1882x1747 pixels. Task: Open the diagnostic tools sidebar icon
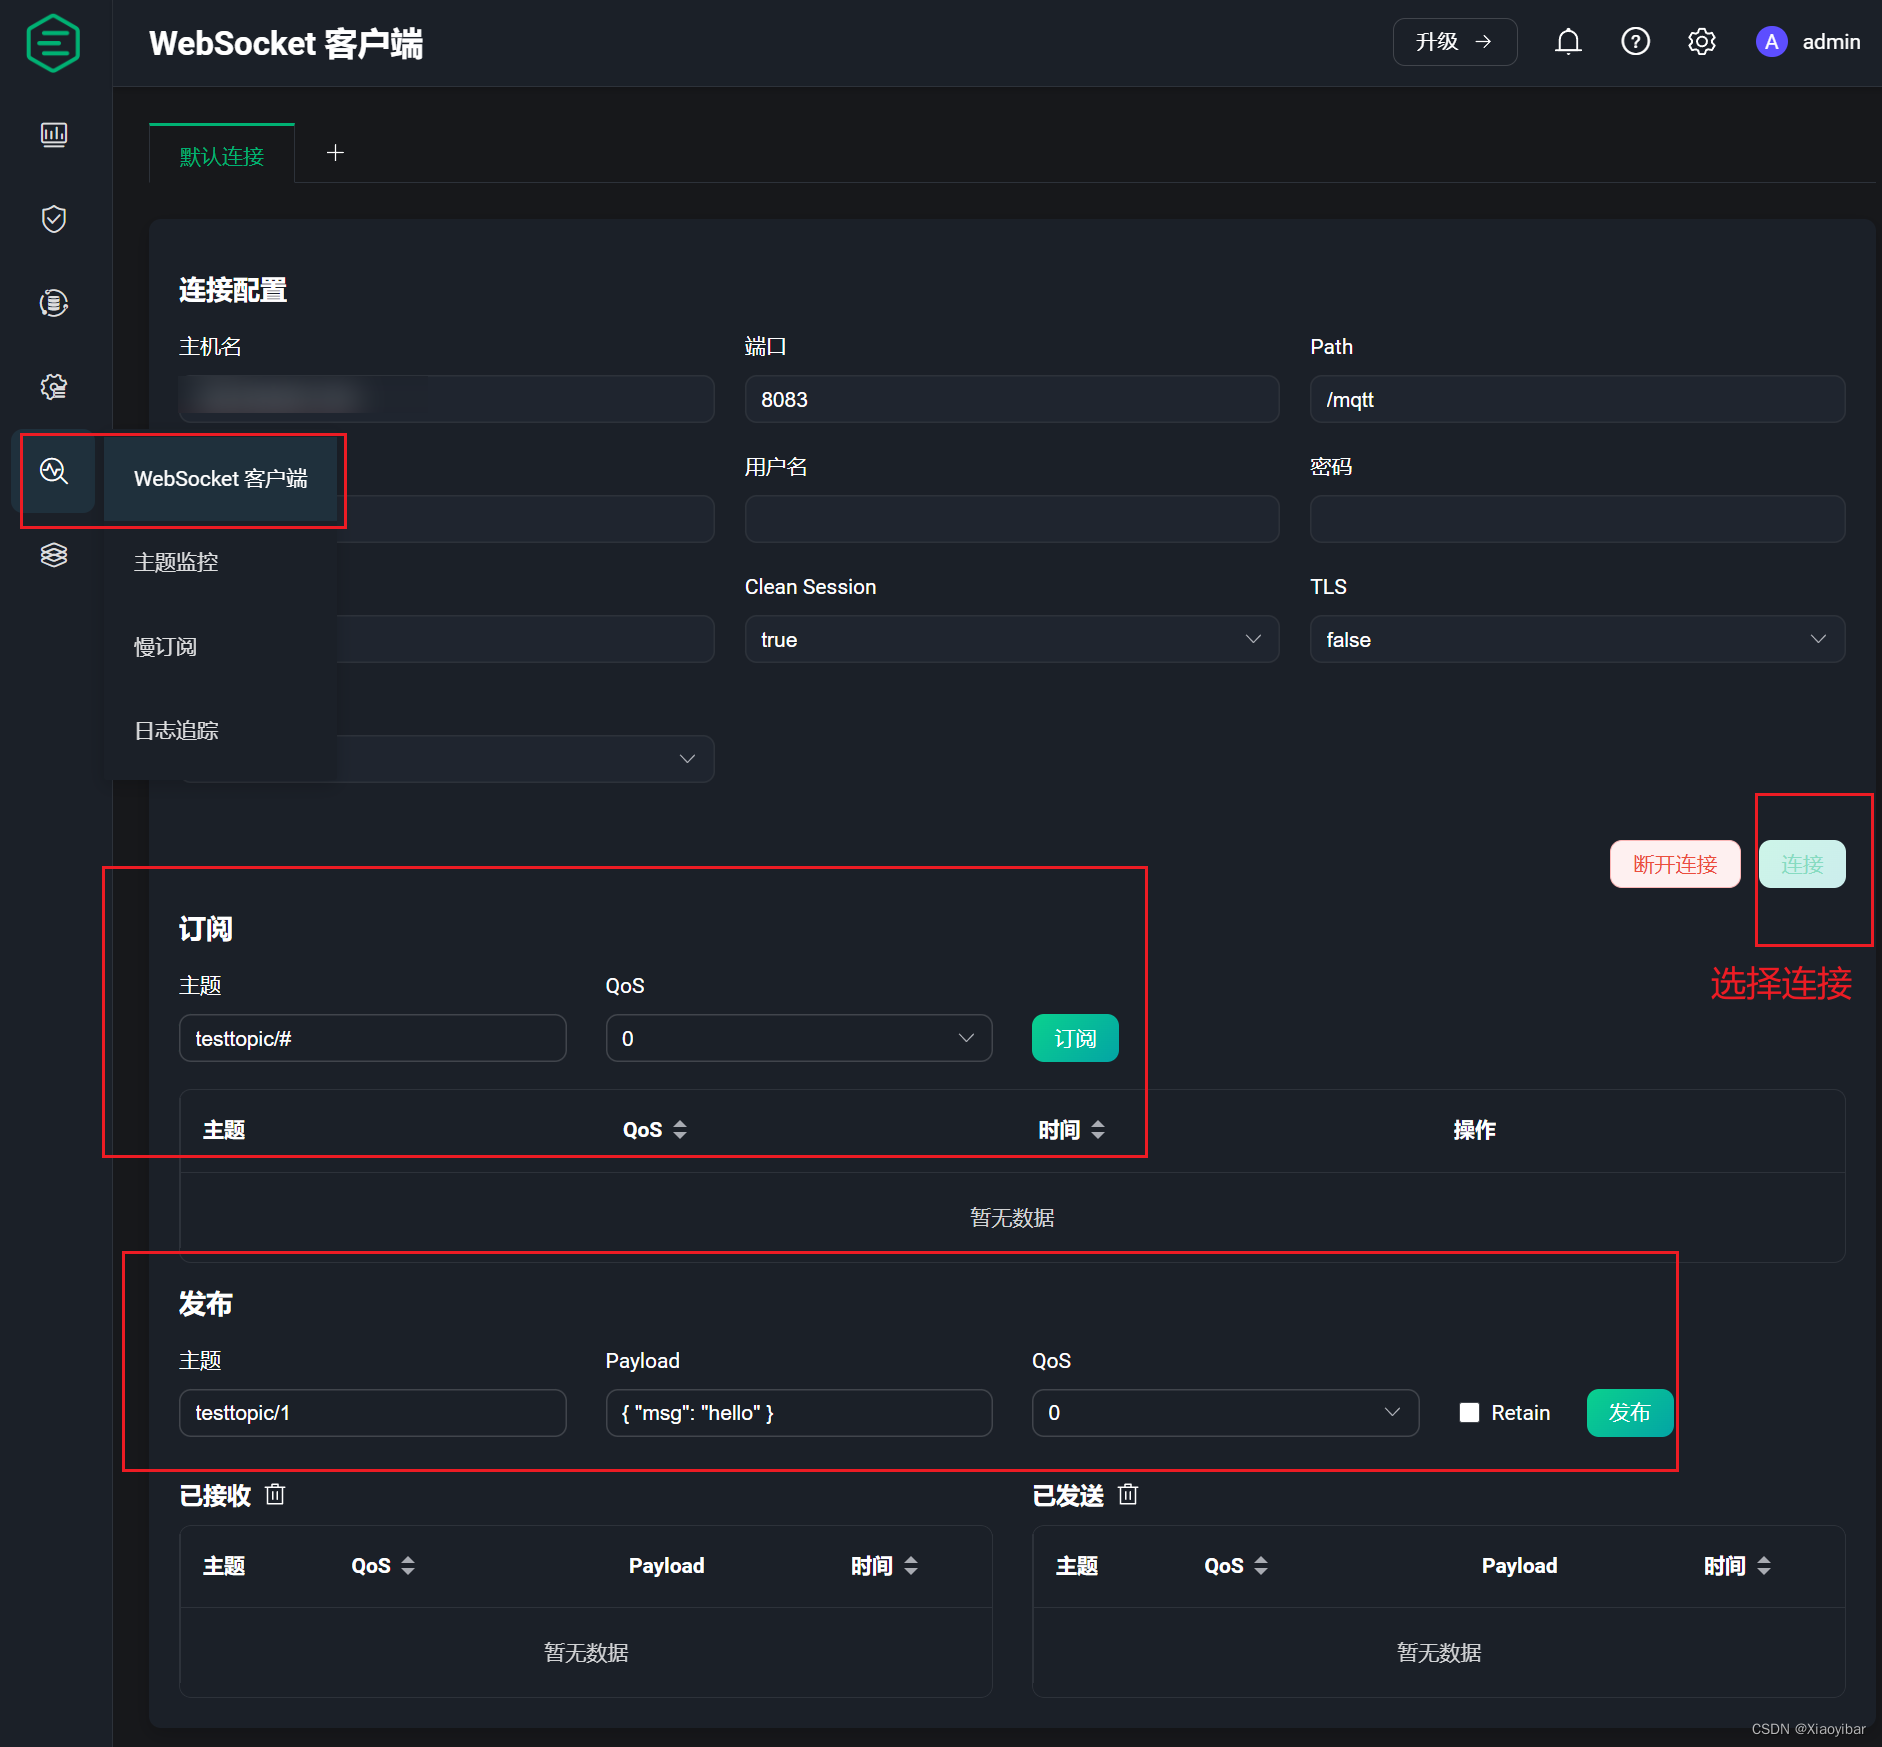54,471
